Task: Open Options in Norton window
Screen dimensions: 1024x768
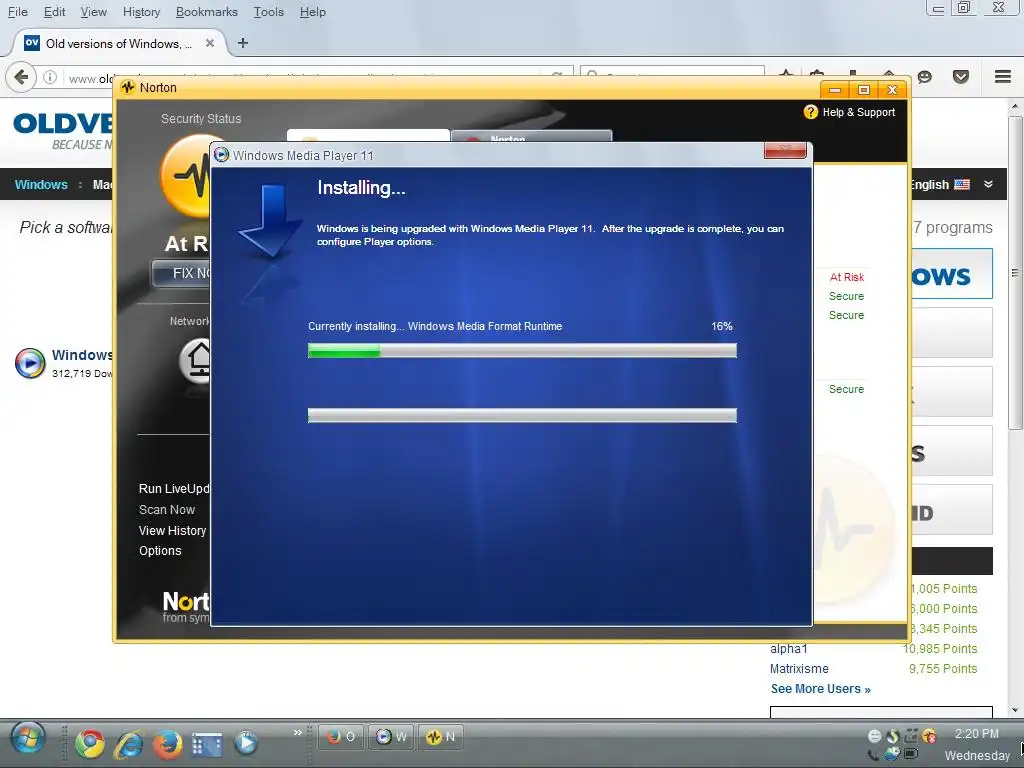Action: point(160,551)
